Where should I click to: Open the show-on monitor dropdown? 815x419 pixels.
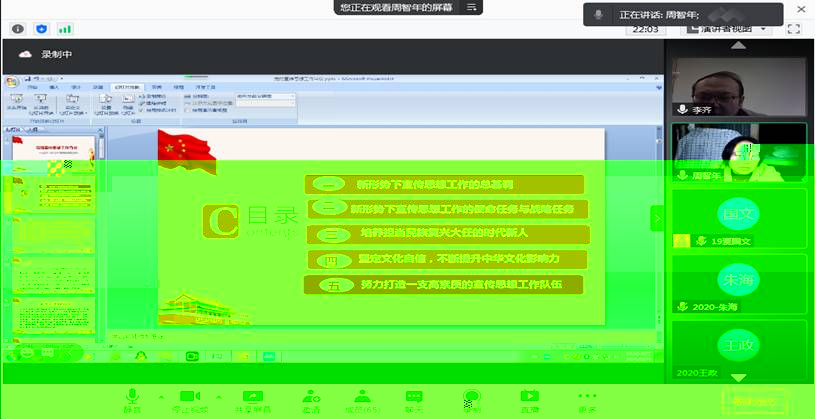click(265, 103)
